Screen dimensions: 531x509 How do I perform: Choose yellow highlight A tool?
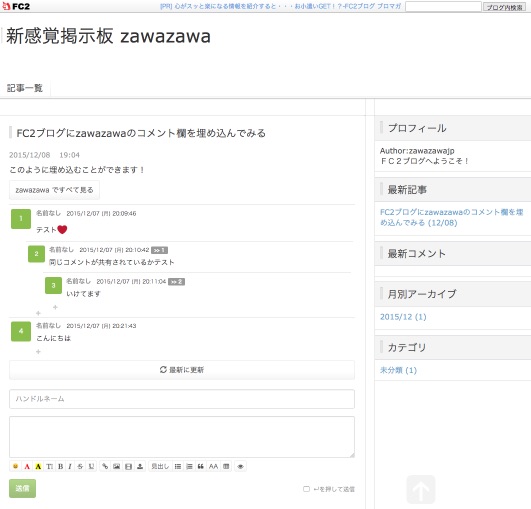(x=38, y=466)
